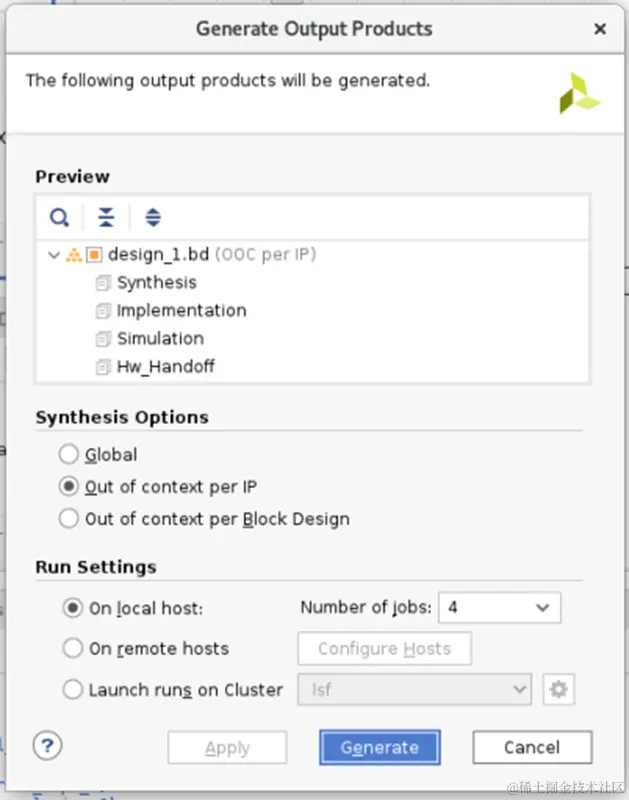Screen dimensions: 629x800
Task: Click the Synthesis output product icon
Action: click(x=103, y=283)
